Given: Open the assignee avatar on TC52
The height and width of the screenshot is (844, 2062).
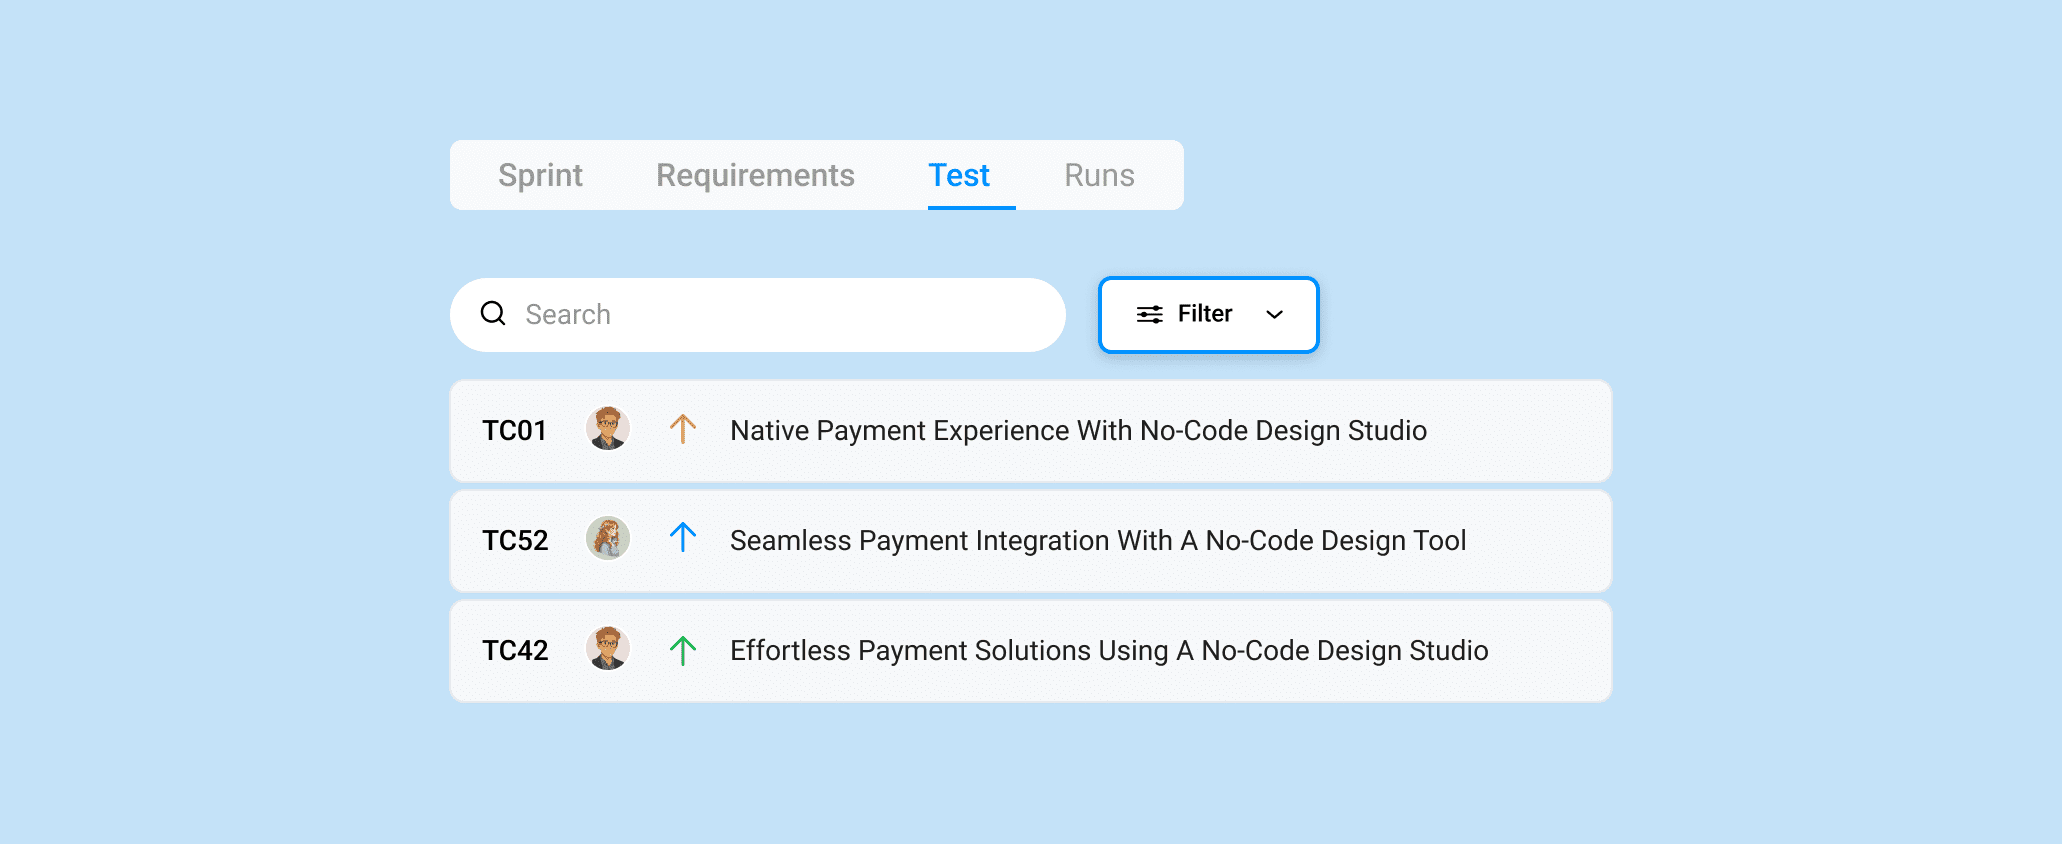Looking at the screenshot, I should (608, 539).
